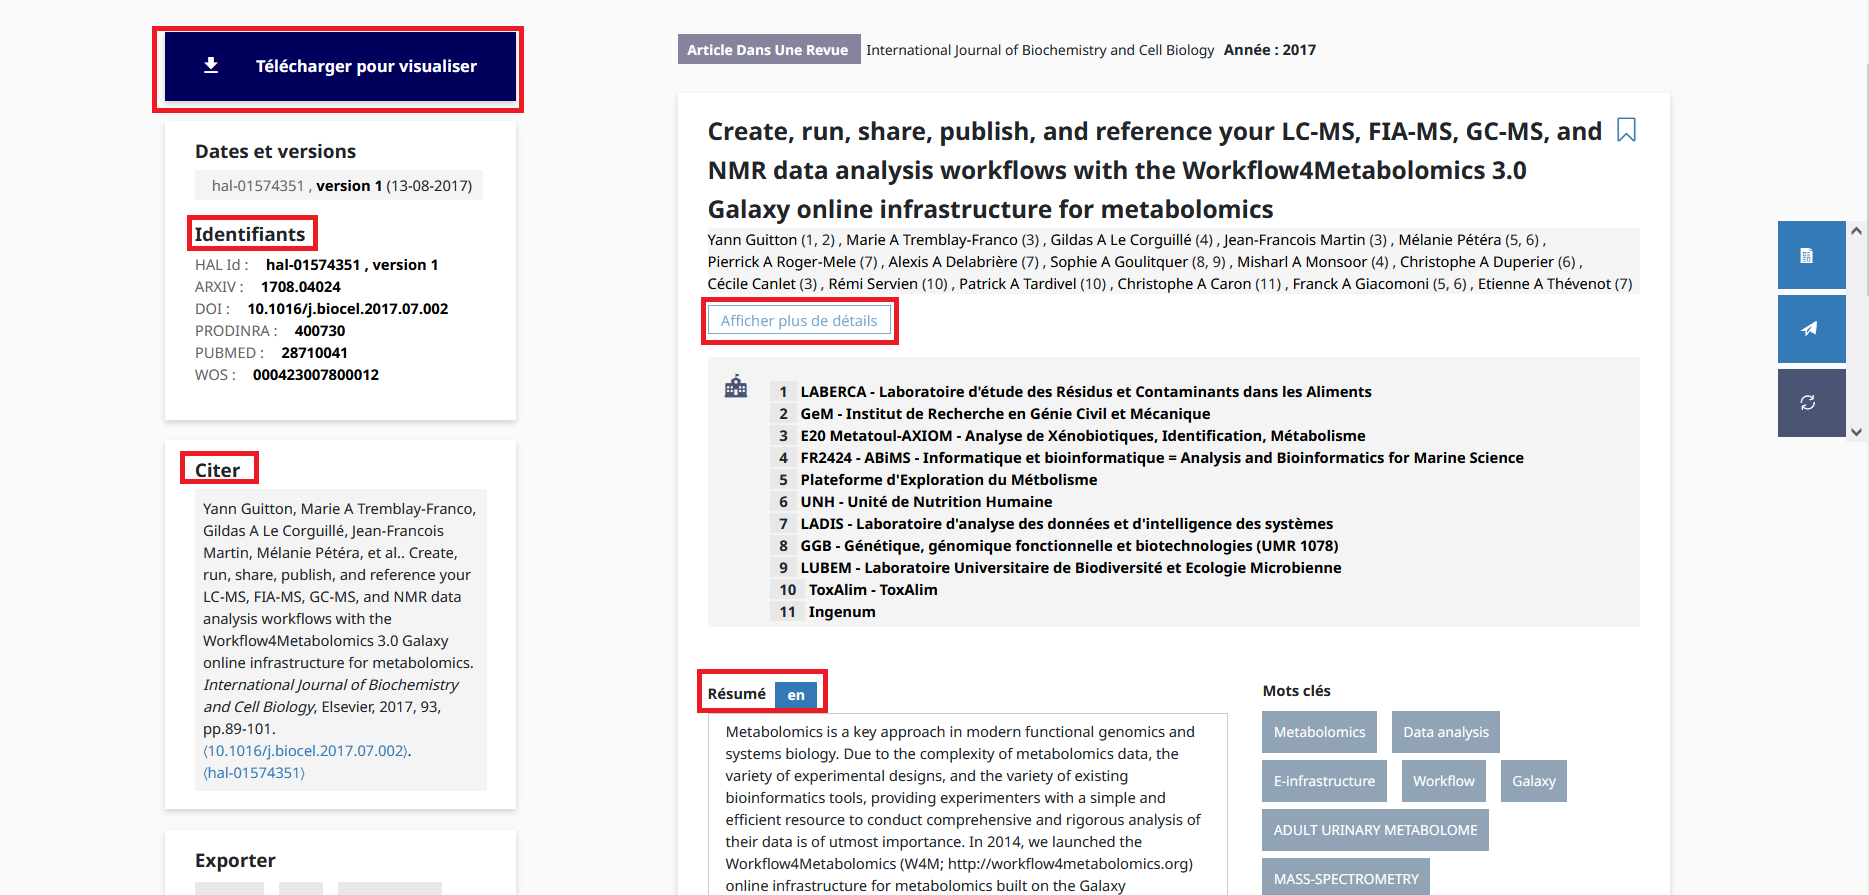The width and height of the screenshot is (1869, 895).
Task: Open the GeM Institut de Recherche affiliation
Action: [1005, 414]
